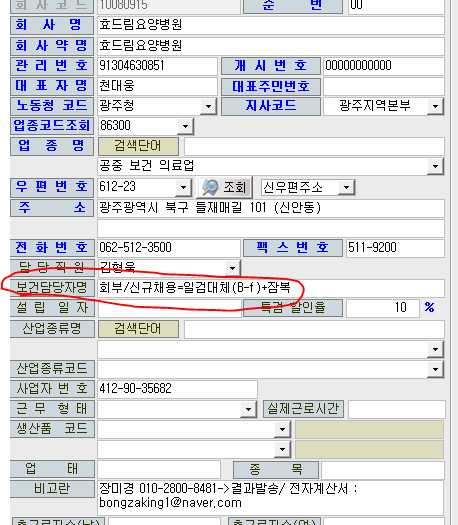Click the 특검 할인율 value field
This screenshot has width=458, height=525.
coord(383,308)
